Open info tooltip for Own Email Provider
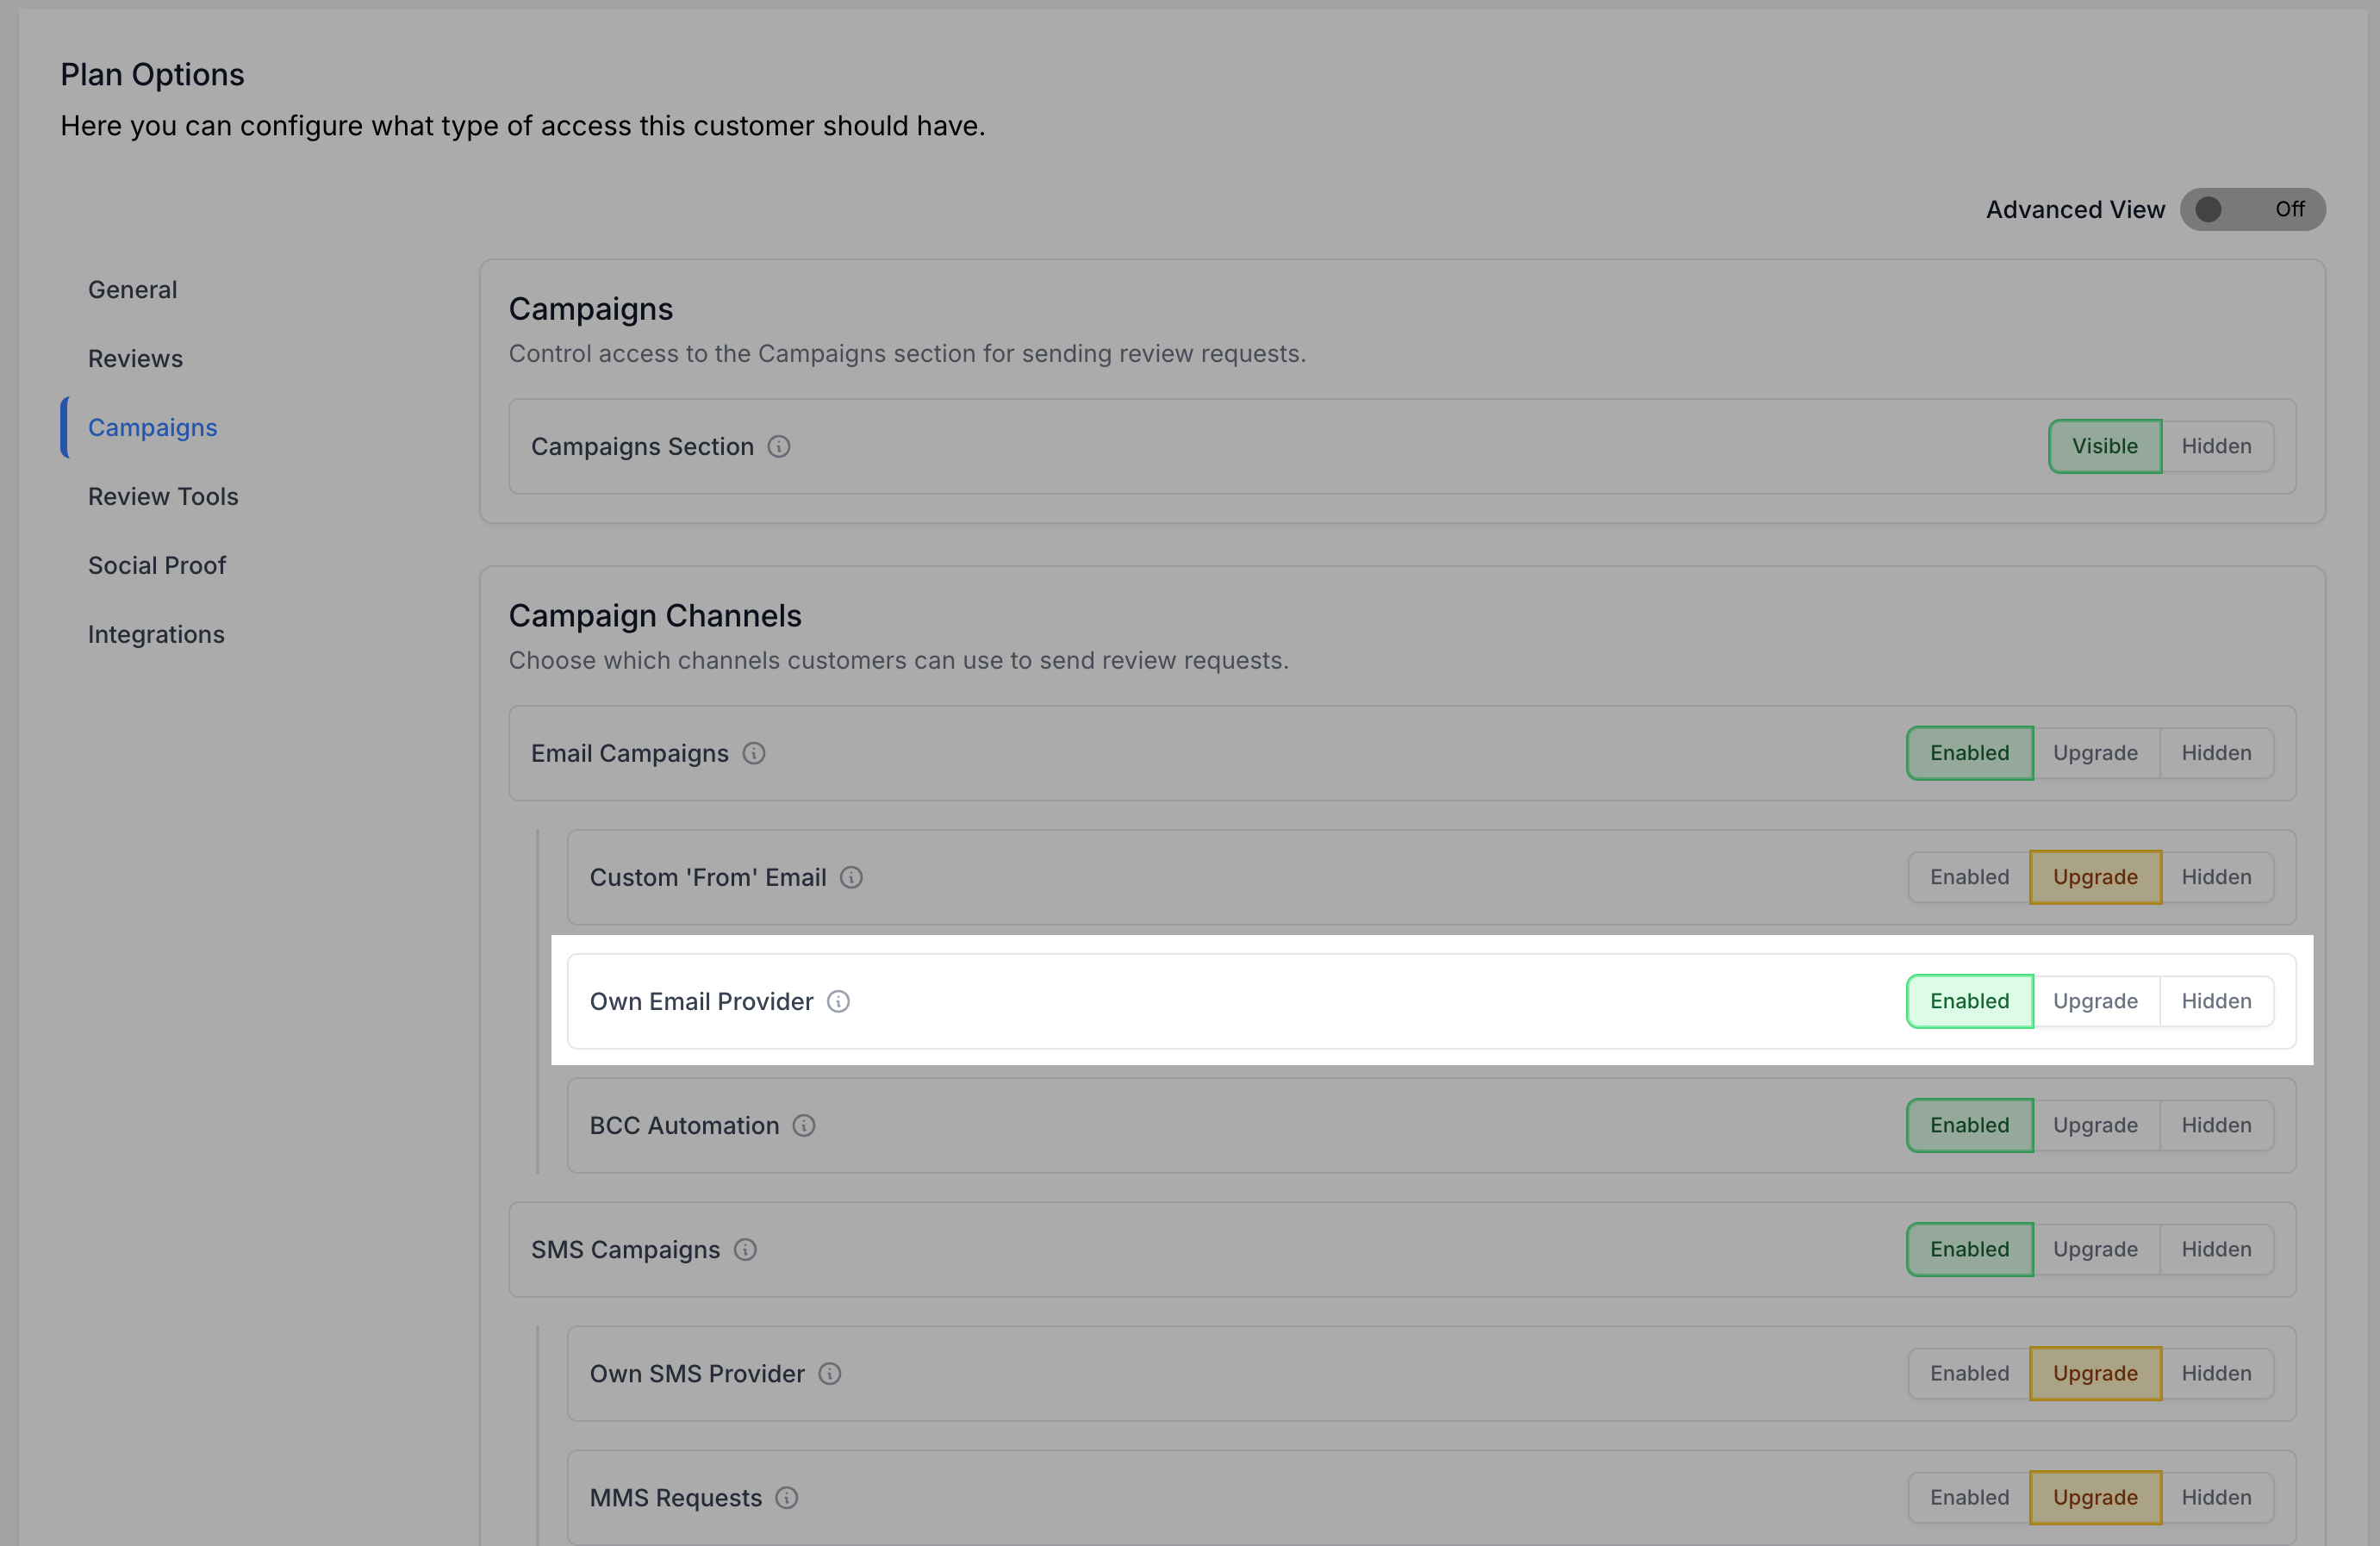Image resolution: width=2380 pixels, height=1546 pixels. point(838,1001)
